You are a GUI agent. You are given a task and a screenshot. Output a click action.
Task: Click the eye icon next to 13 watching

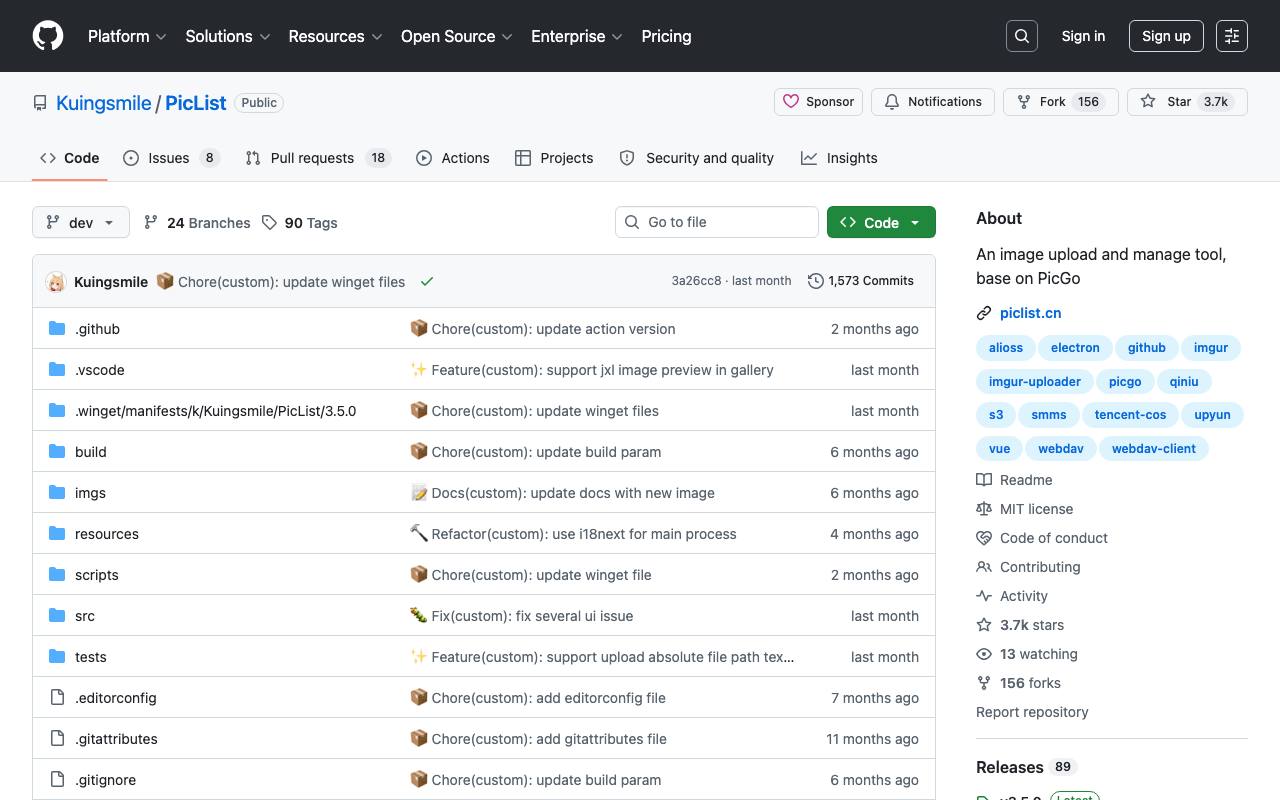(984, 654)
